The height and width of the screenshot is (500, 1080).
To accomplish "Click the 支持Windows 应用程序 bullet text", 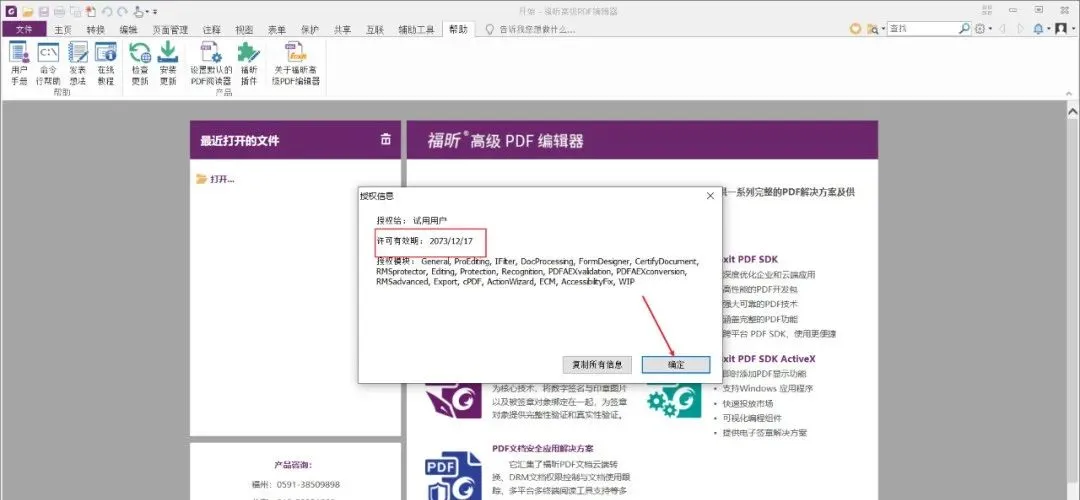I will click(768, 388).
